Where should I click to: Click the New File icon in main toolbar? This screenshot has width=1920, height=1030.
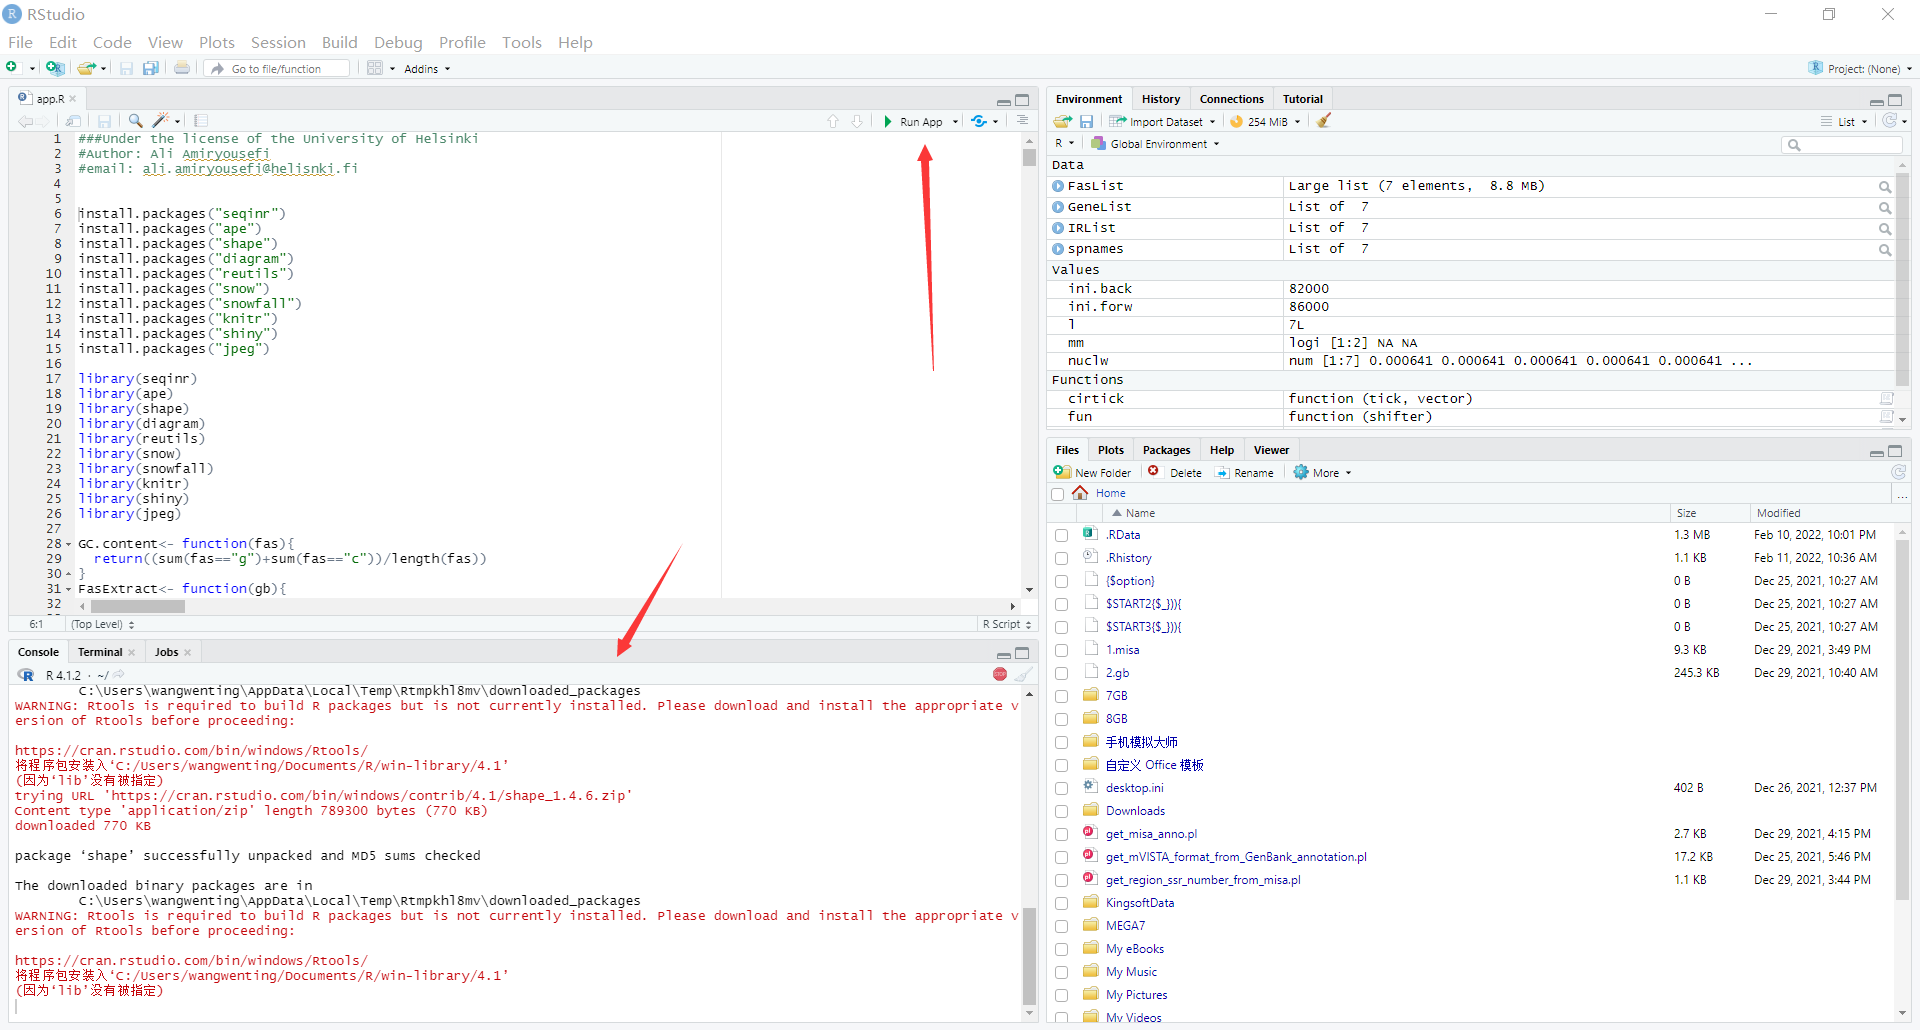pyautogui.click(x=12, y=68)
